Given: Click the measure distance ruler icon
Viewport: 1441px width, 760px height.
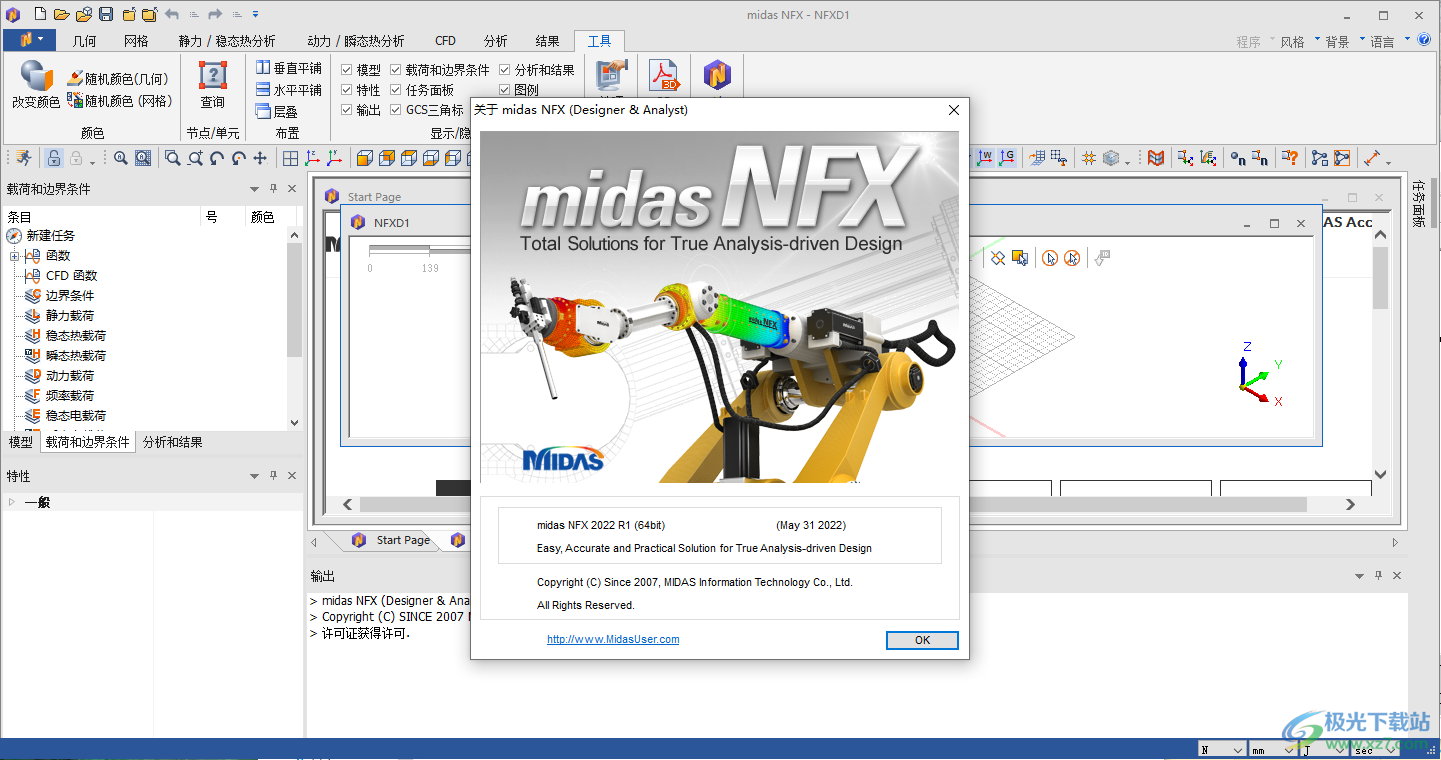Looking at the screenshot, I should pos(1372,158).
